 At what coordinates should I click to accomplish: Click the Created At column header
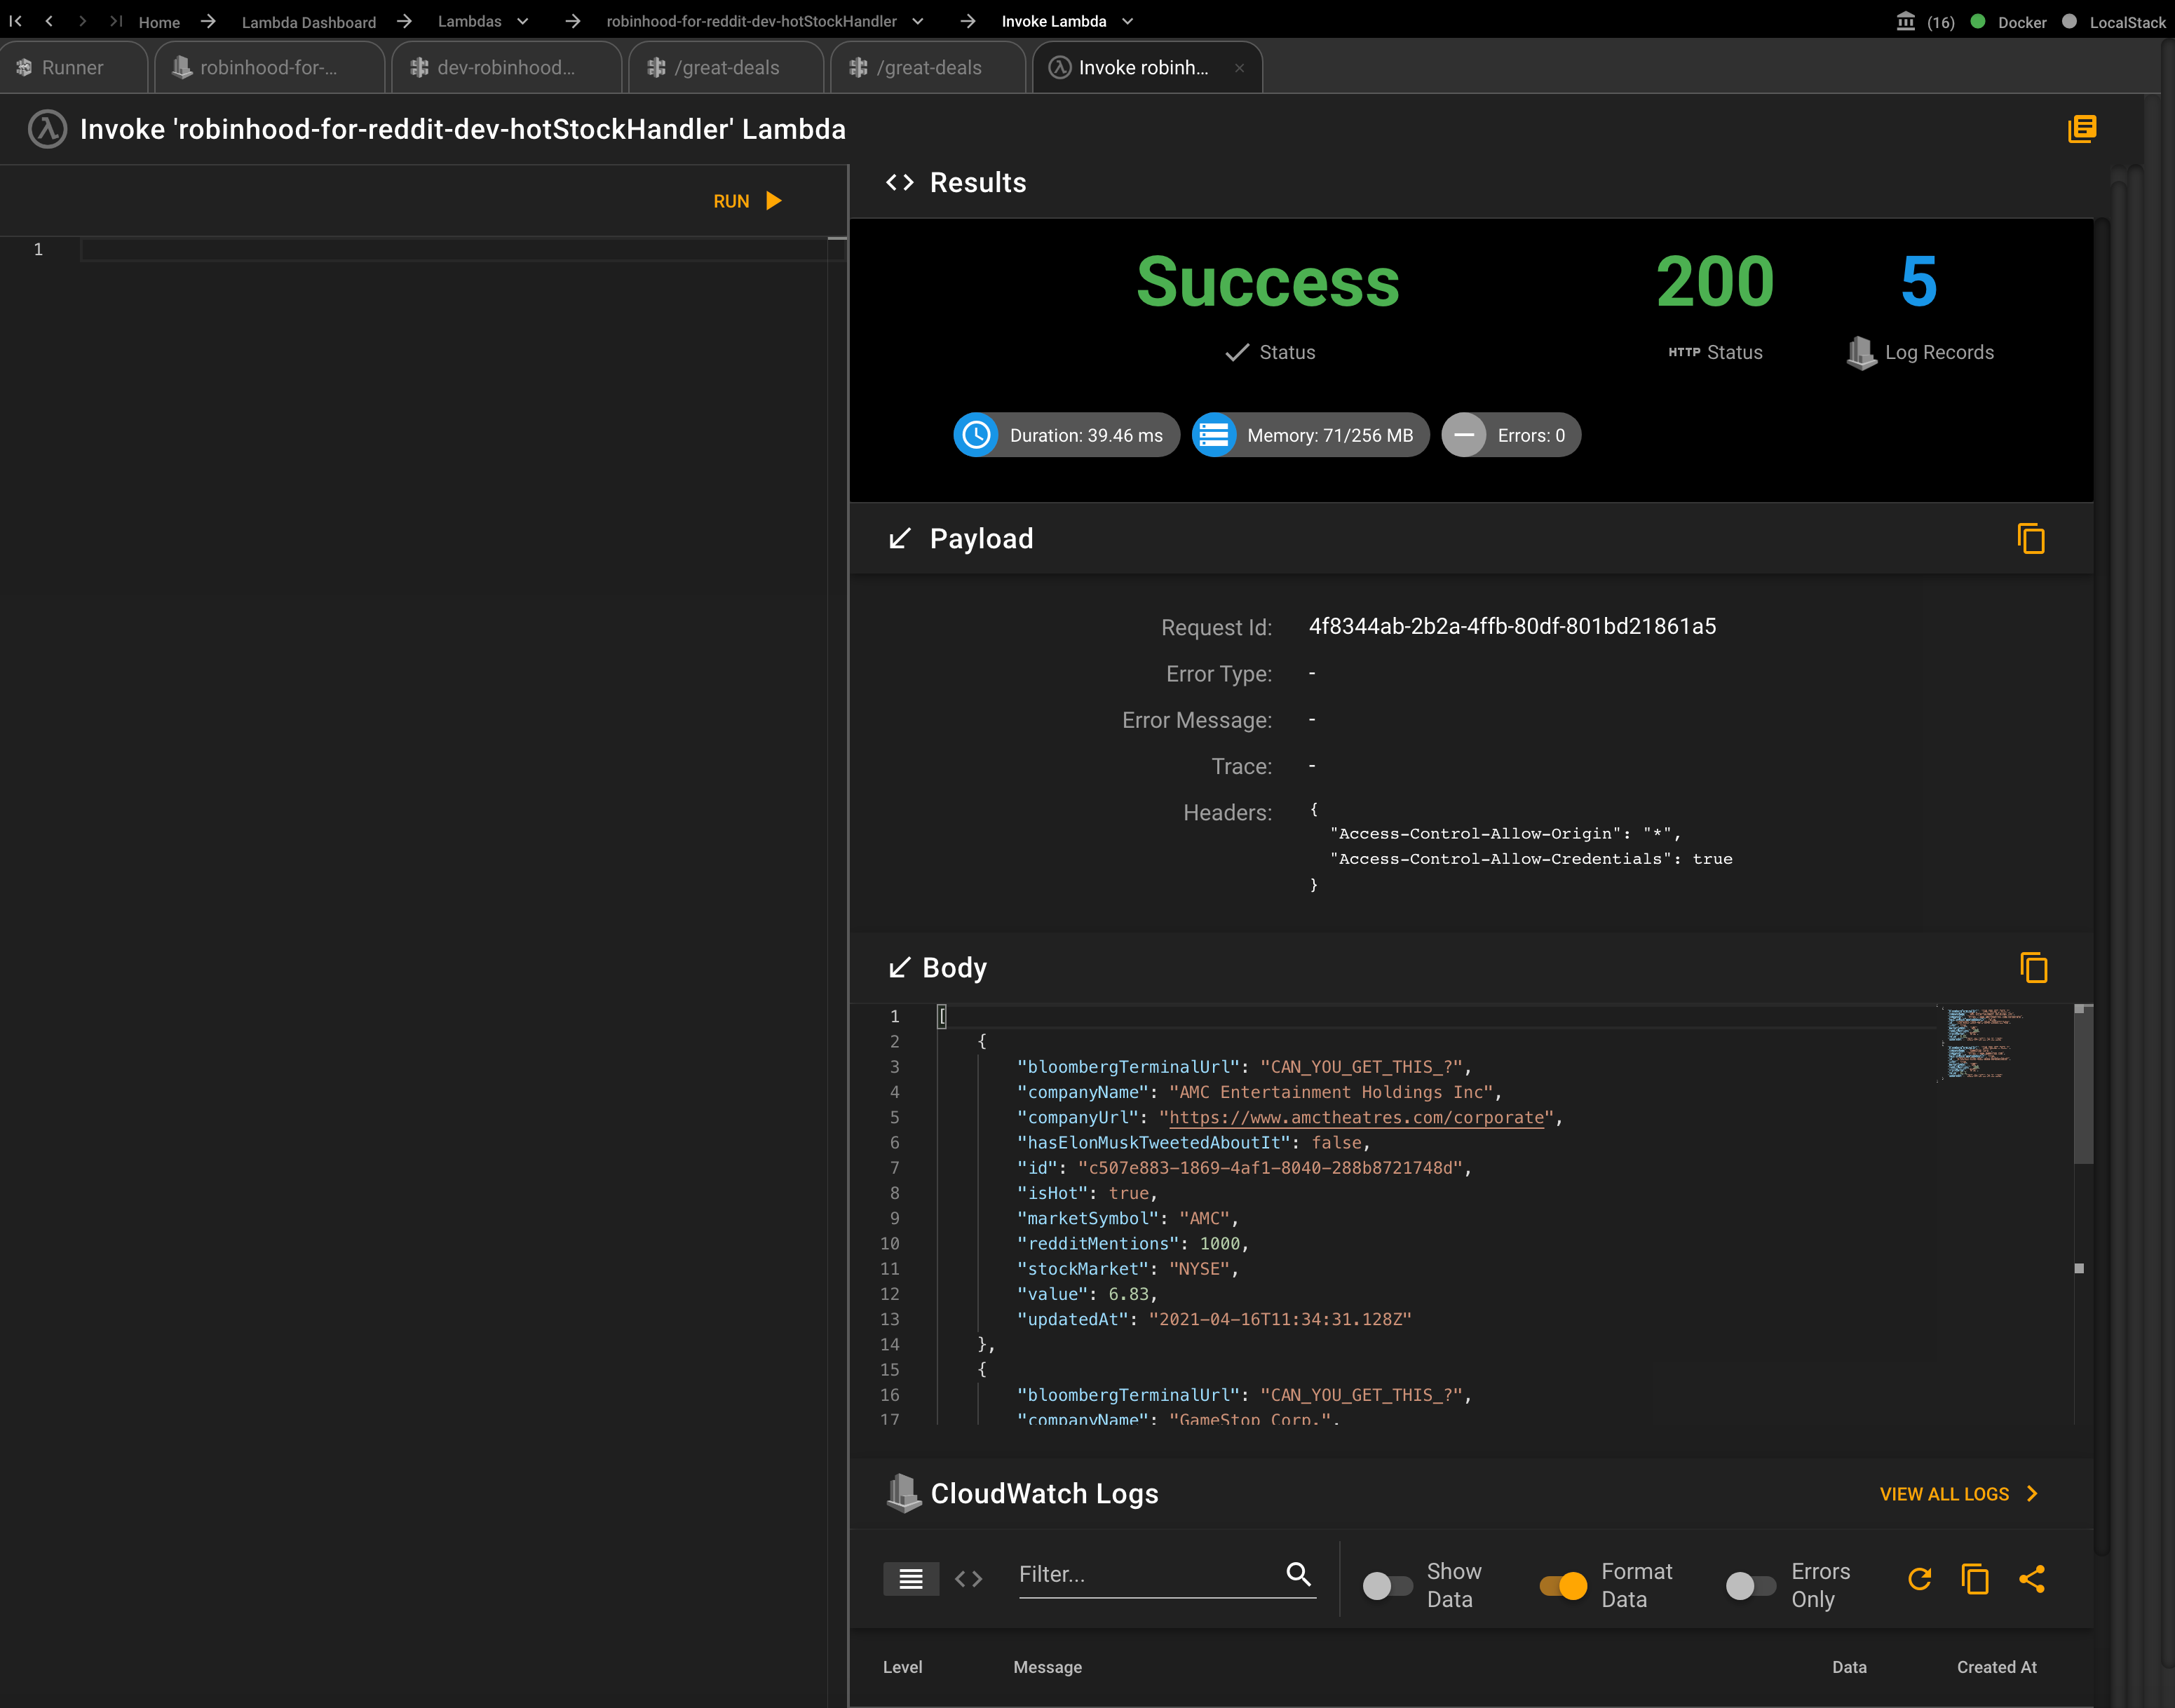1996,1667
